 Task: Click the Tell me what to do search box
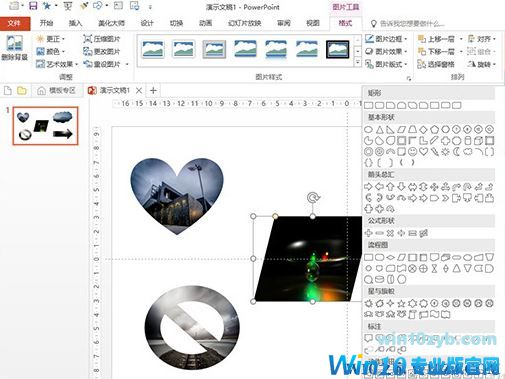click(408, 24)
